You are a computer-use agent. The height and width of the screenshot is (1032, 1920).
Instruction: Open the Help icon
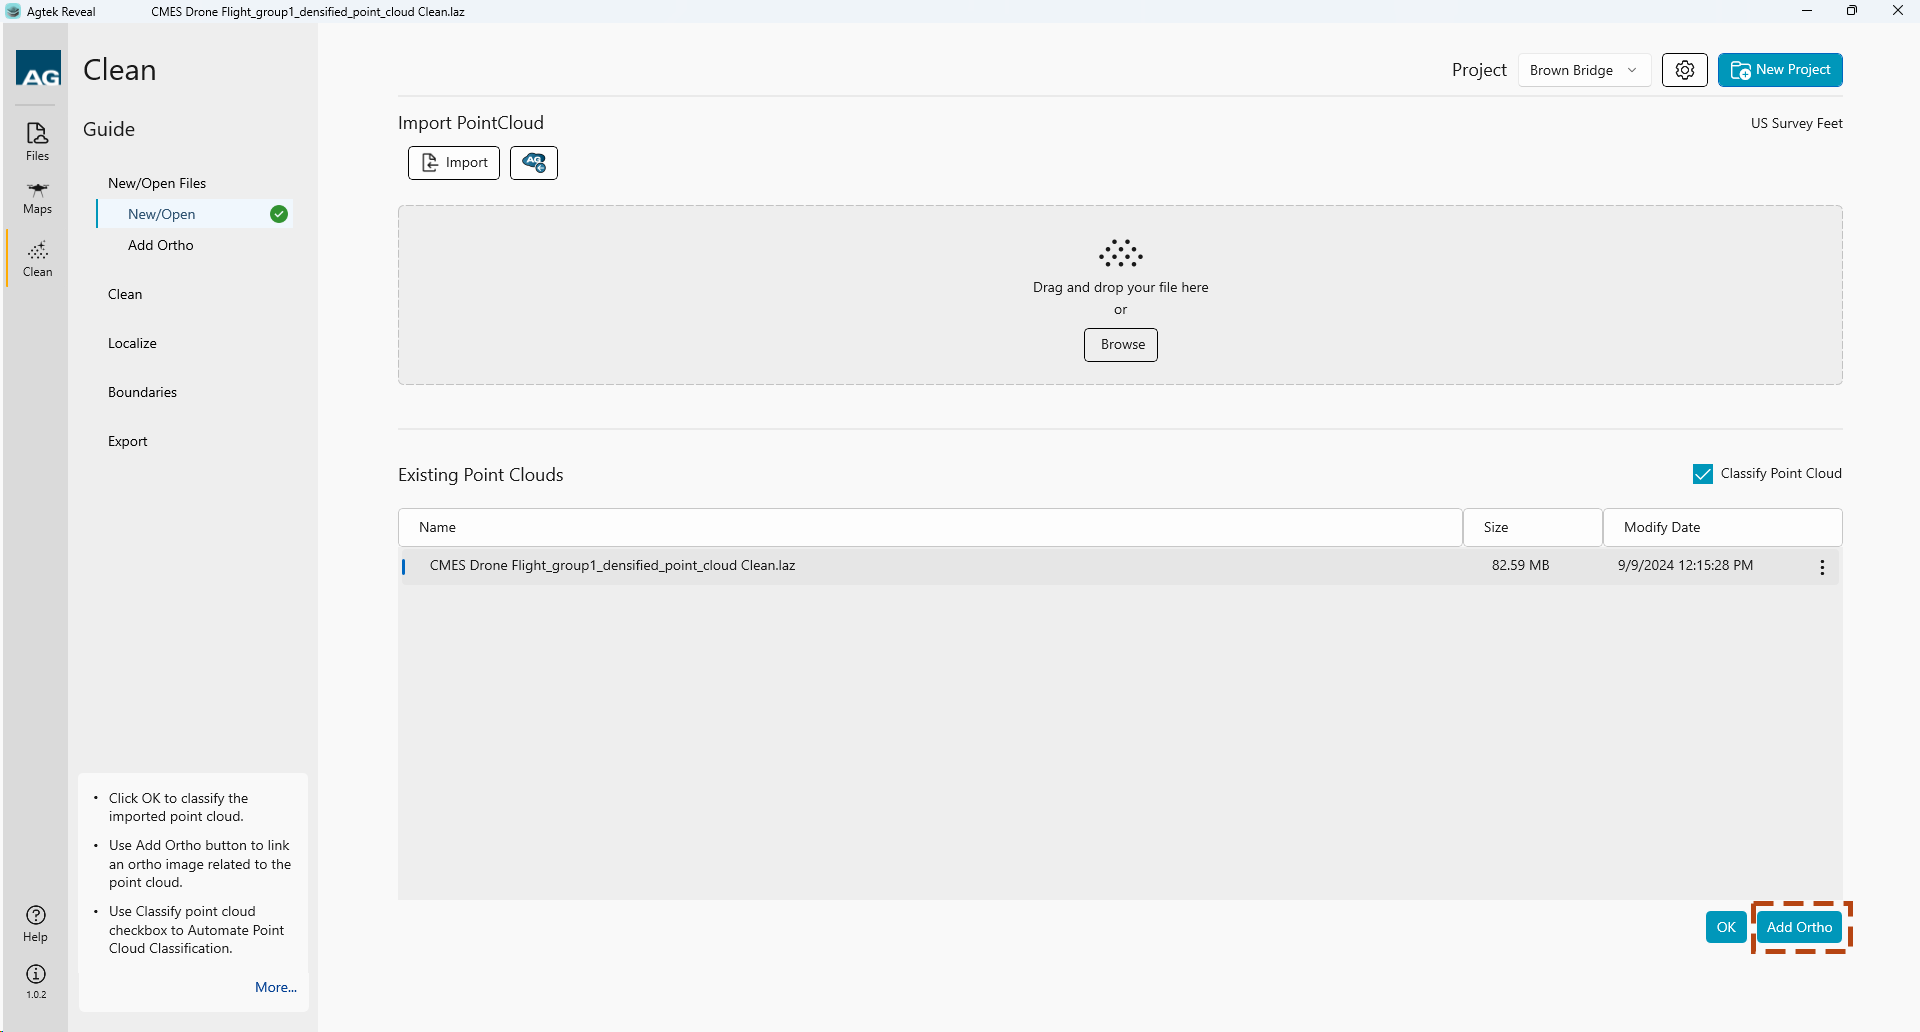36,922
